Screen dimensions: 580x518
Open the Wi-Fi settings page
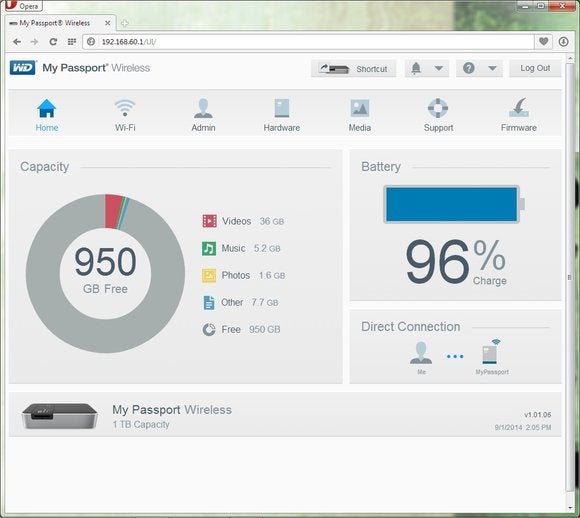[x=125, y=115]
